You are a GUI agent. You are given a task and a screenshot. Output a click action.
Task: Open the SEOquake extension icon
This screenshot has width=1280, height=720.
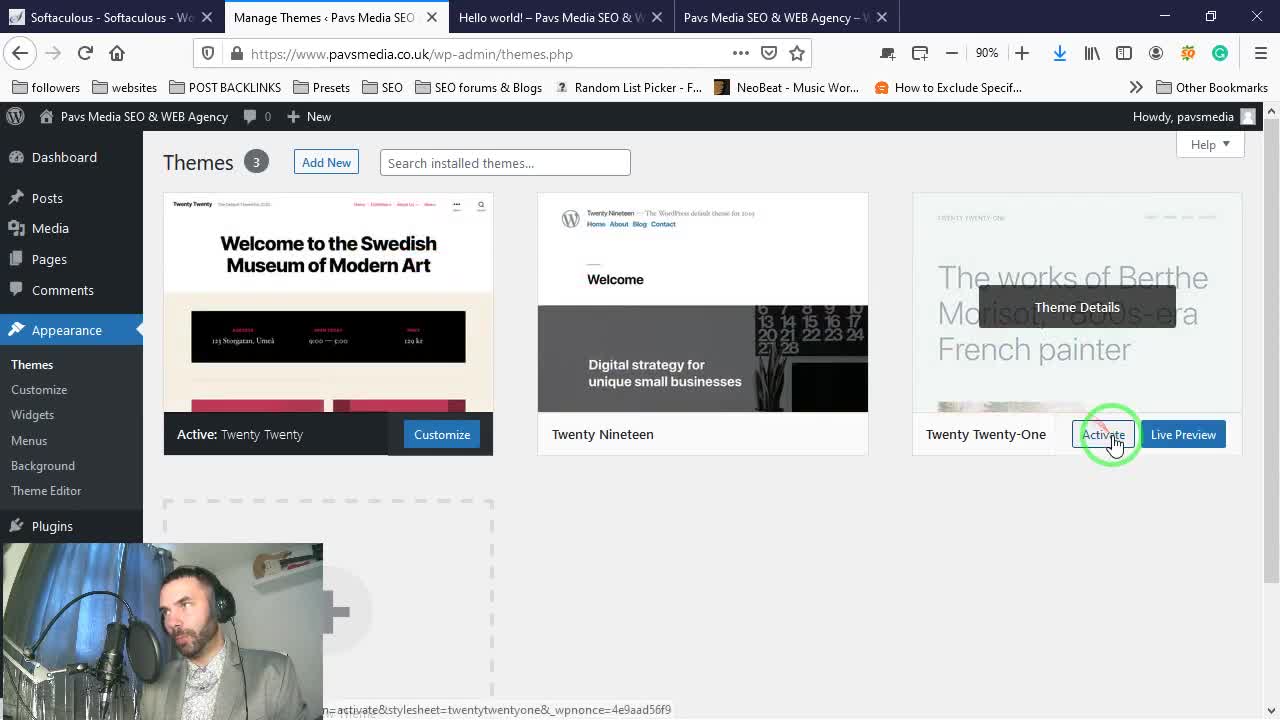(1188, 53)
